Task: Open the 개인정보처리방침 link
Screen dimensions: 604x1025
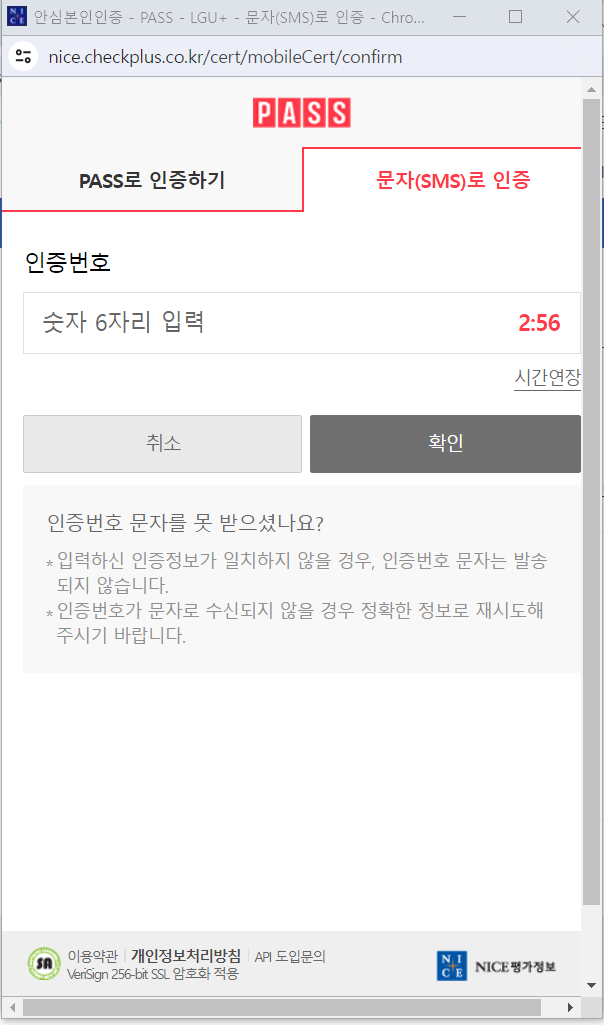Action: (186, 956)
